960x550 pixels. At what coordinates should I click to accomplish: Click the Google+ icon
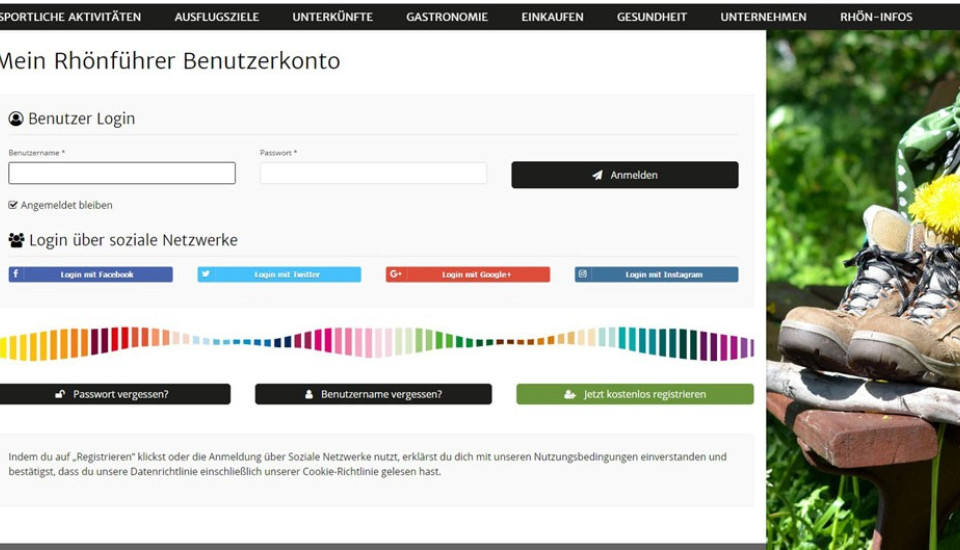coord(396,274)
